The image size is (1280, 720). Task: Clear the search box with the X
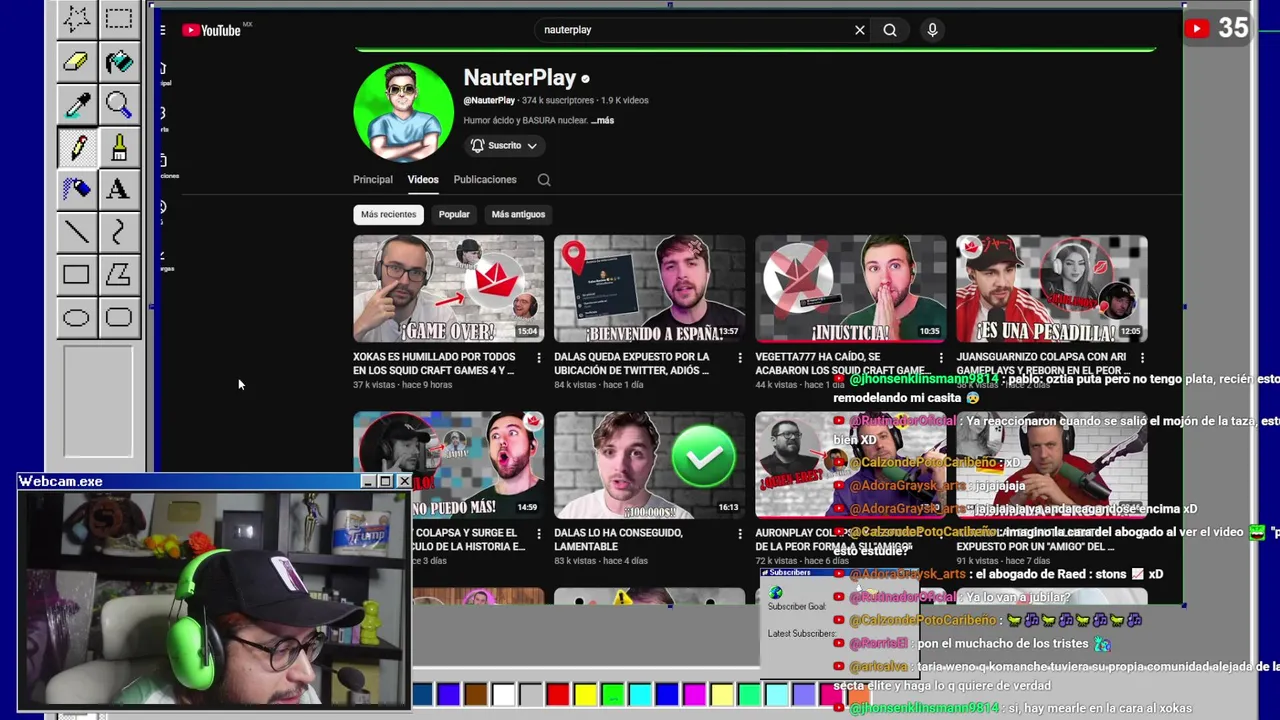[859, 30]
